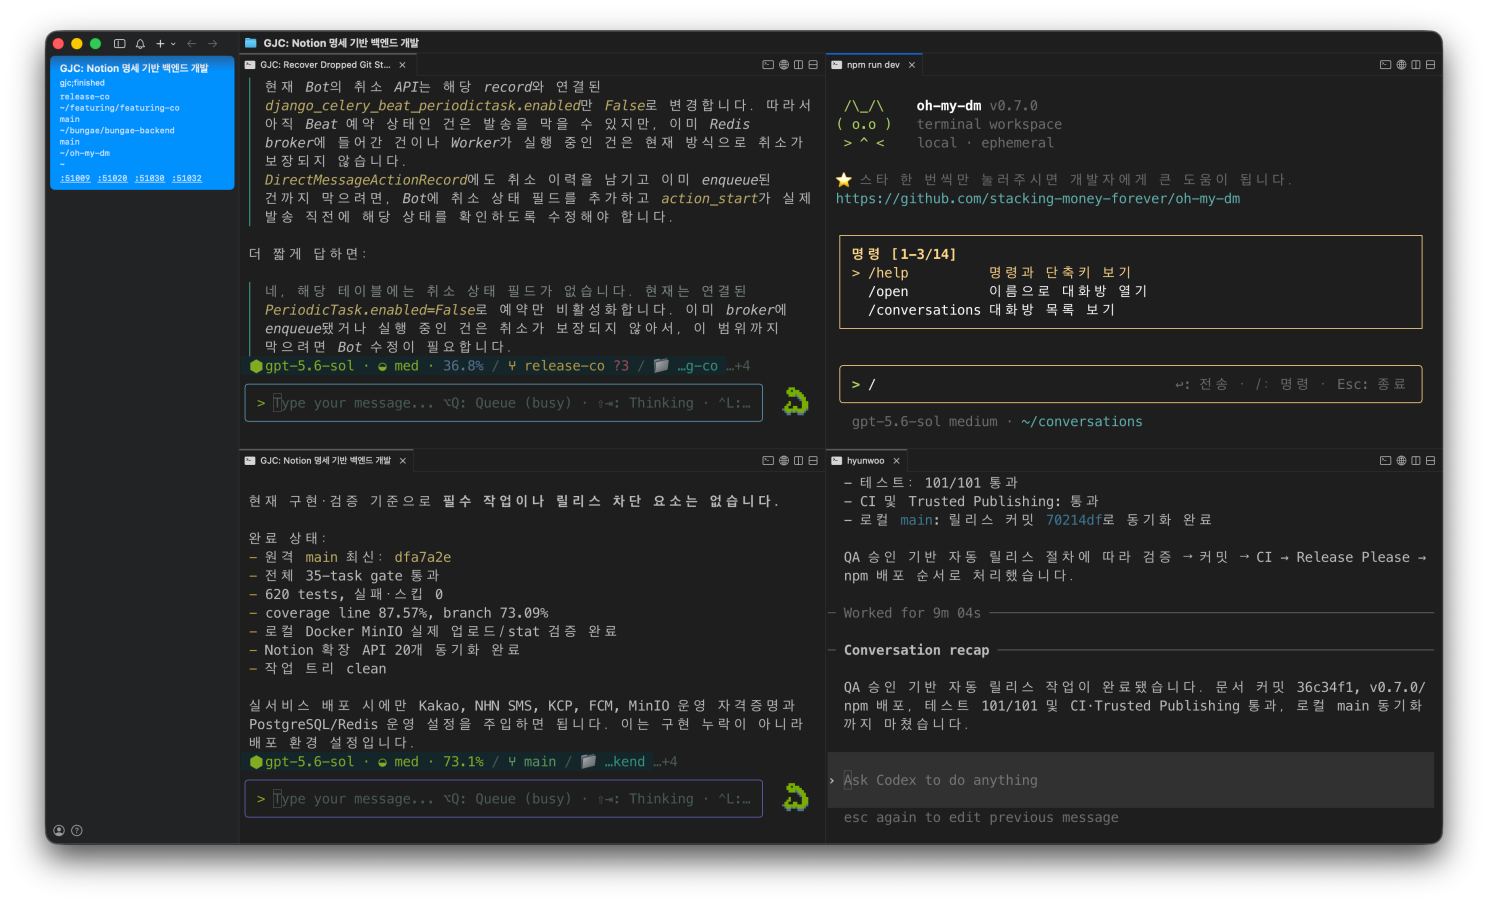The image size is (1488, 904).
Task: Open new terminal in Recover Dropped Git pane
Action: (x=768, y=65)
